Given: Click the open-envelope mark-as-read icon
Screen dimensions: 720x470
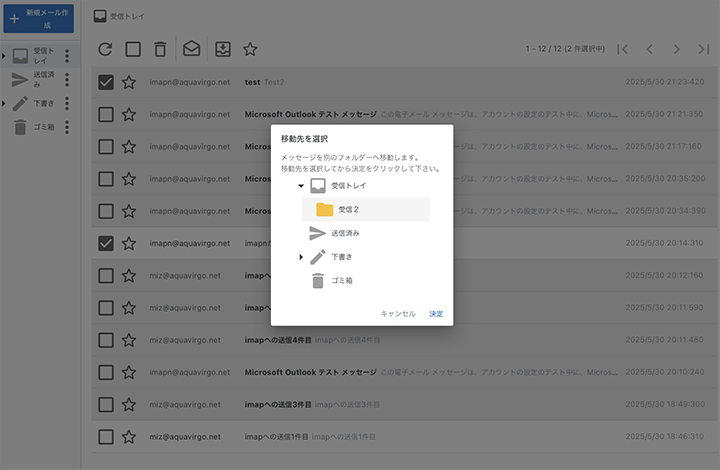Looking at the screenshot, I should (x=191, y=49).
